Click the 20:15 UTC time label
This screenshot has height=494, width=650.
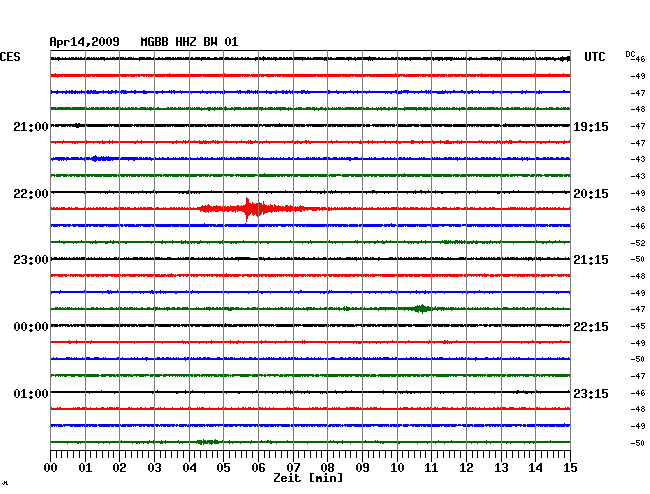[591, 194]
